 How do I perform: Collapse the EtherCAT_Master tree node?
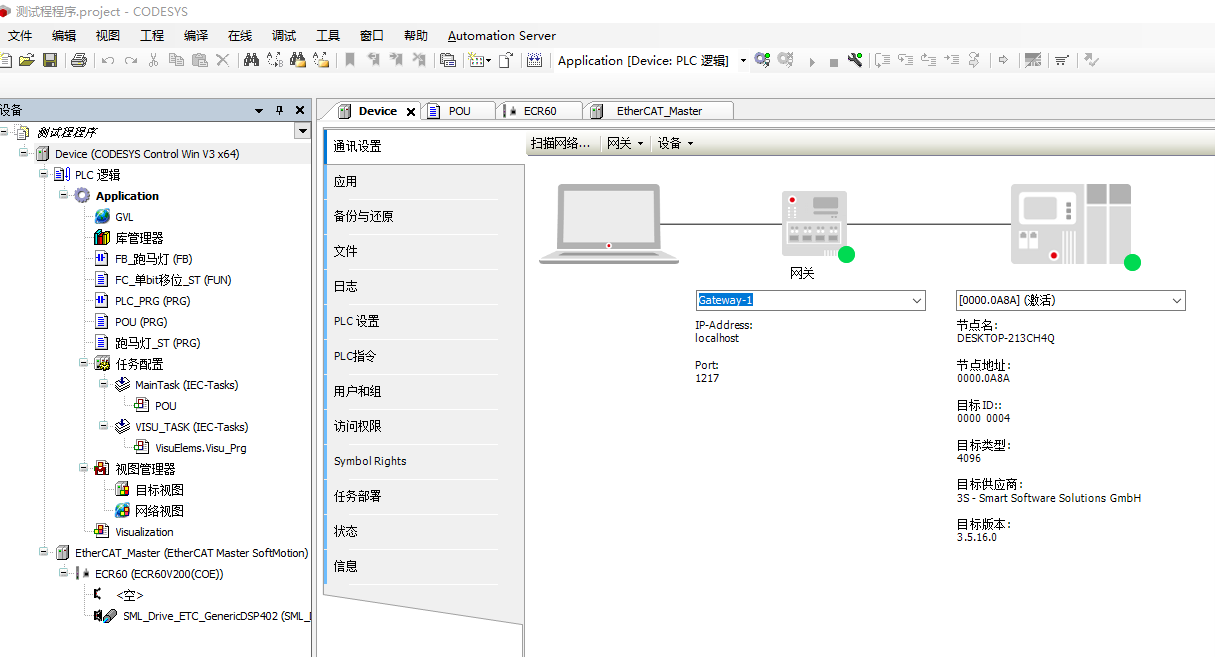tap(45, 551)
